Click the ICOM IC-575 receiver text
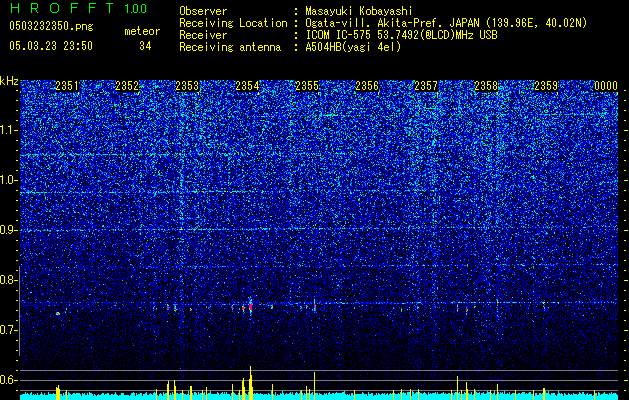This screenshot has width=629, height=400. (x=401, y=35)
